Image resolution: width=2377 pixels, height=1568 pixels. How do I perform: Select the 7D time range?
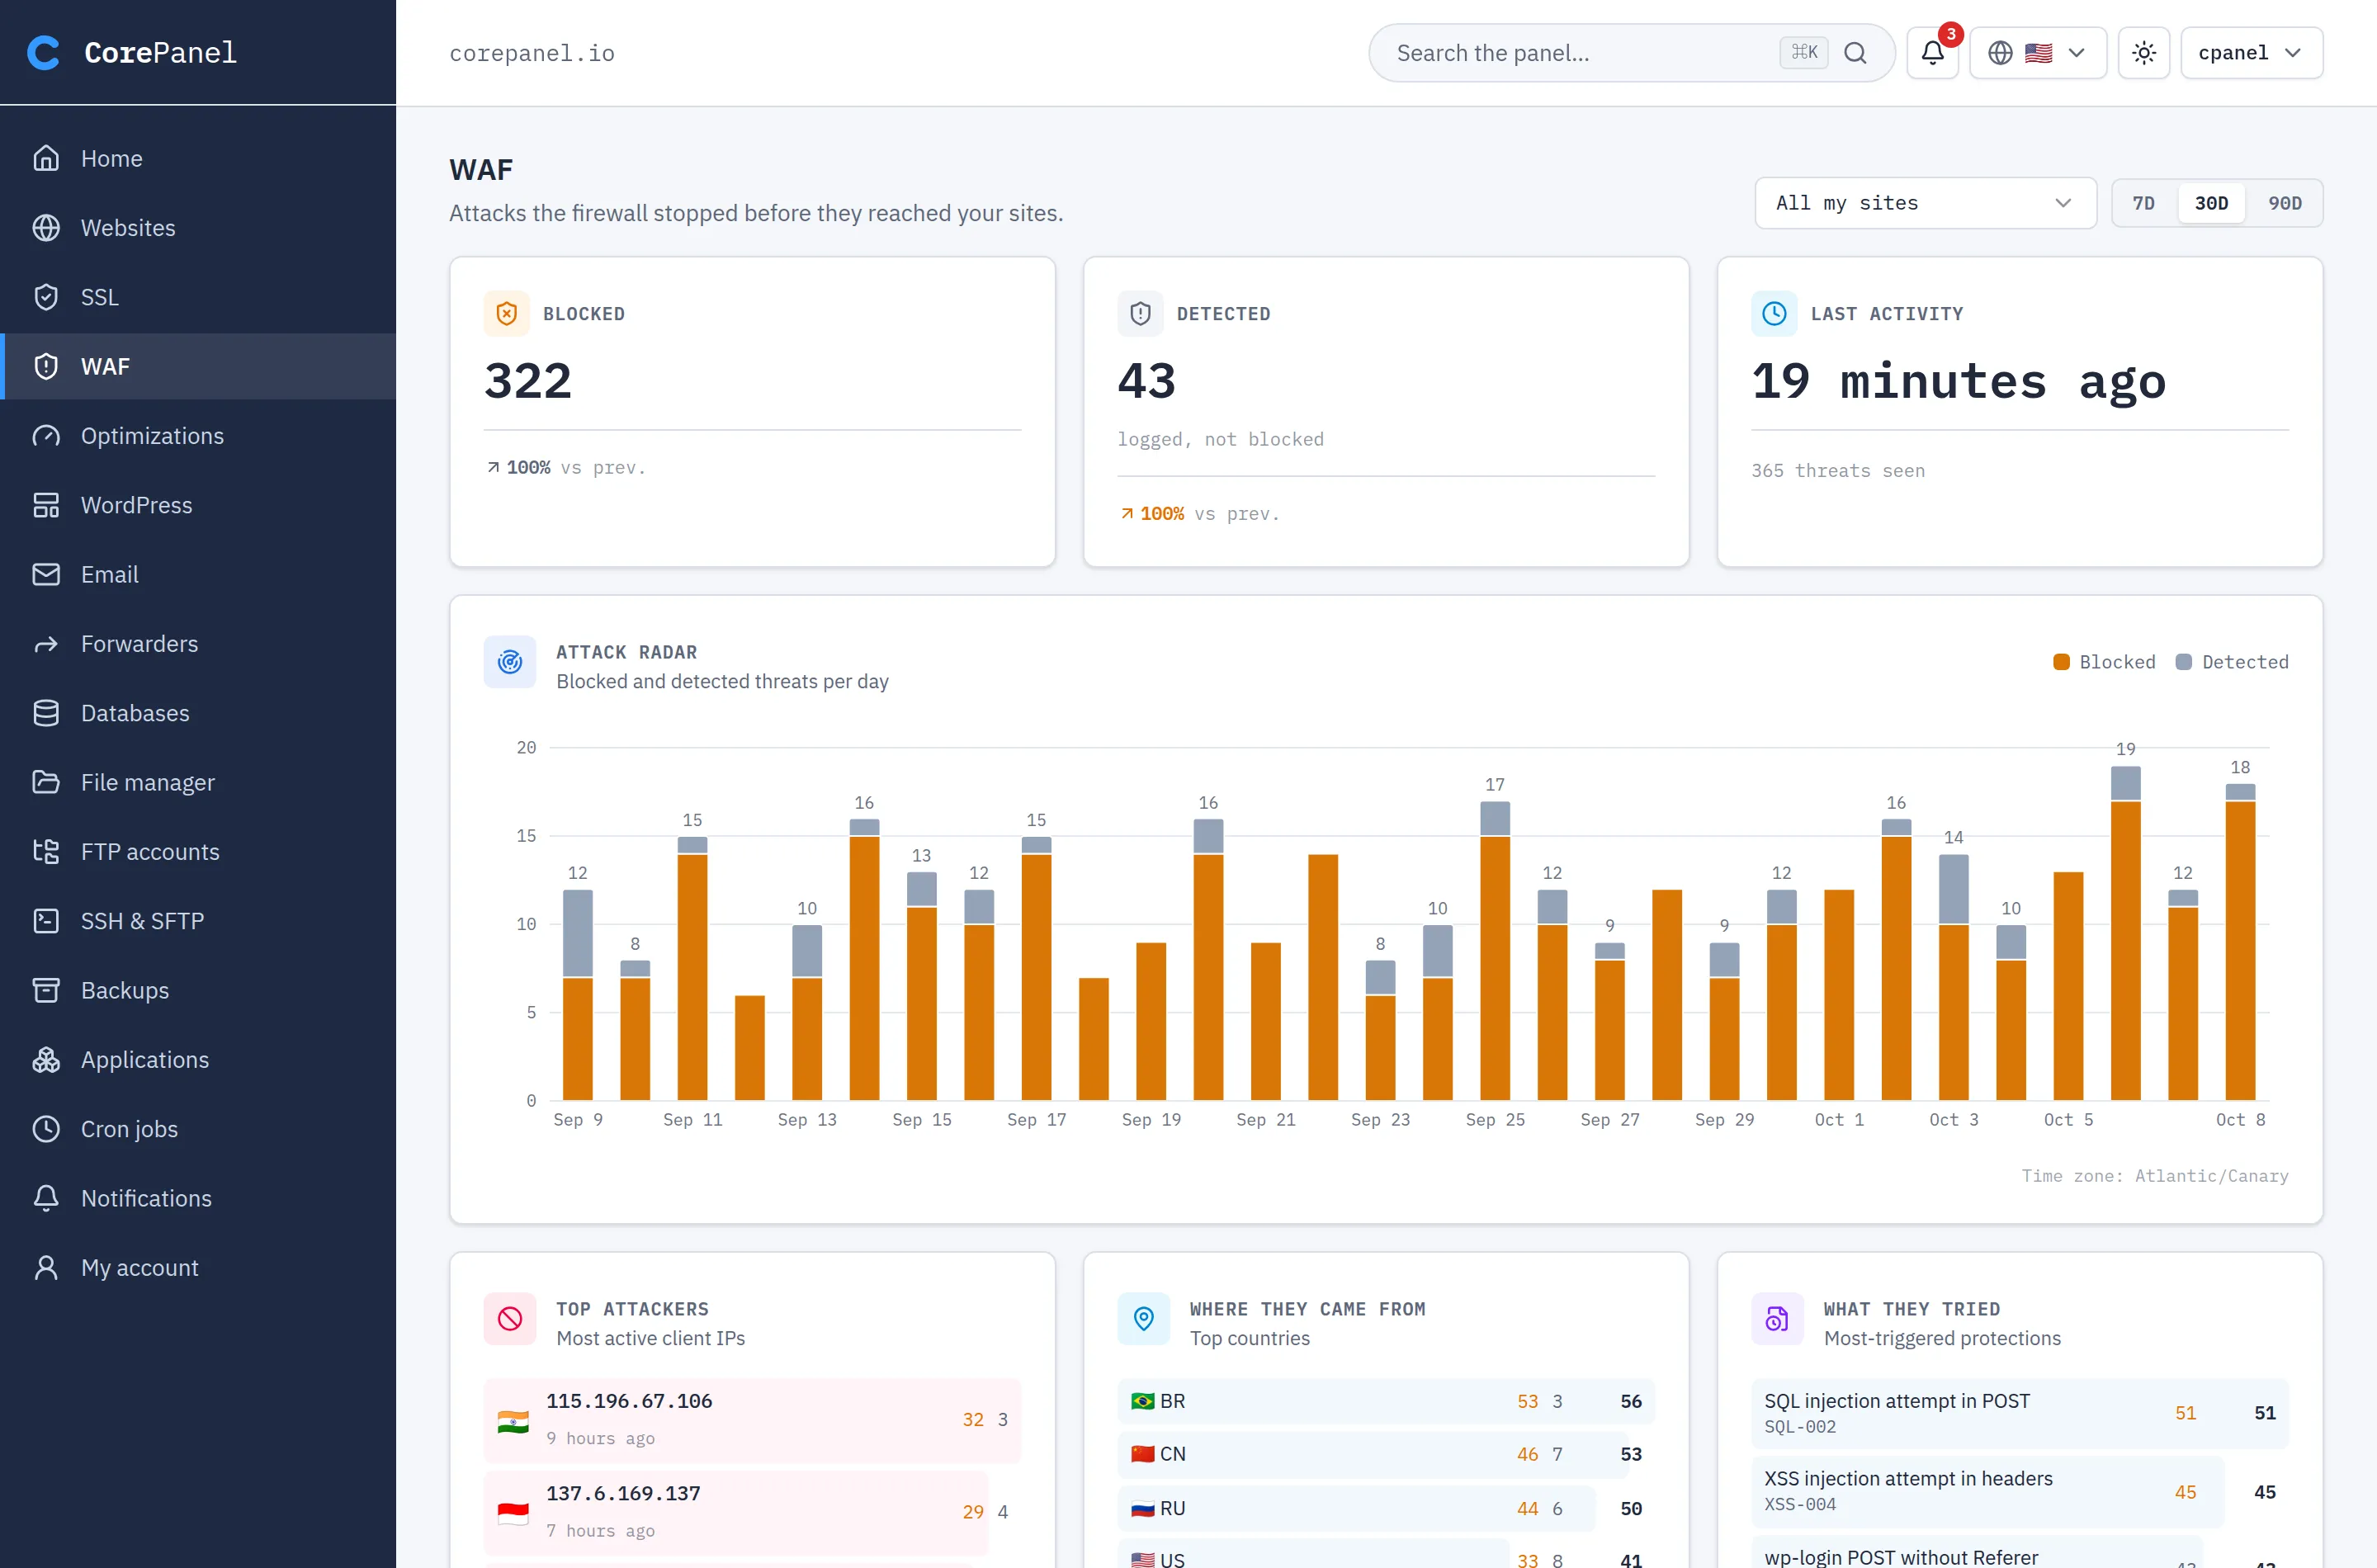(2143, 203)
